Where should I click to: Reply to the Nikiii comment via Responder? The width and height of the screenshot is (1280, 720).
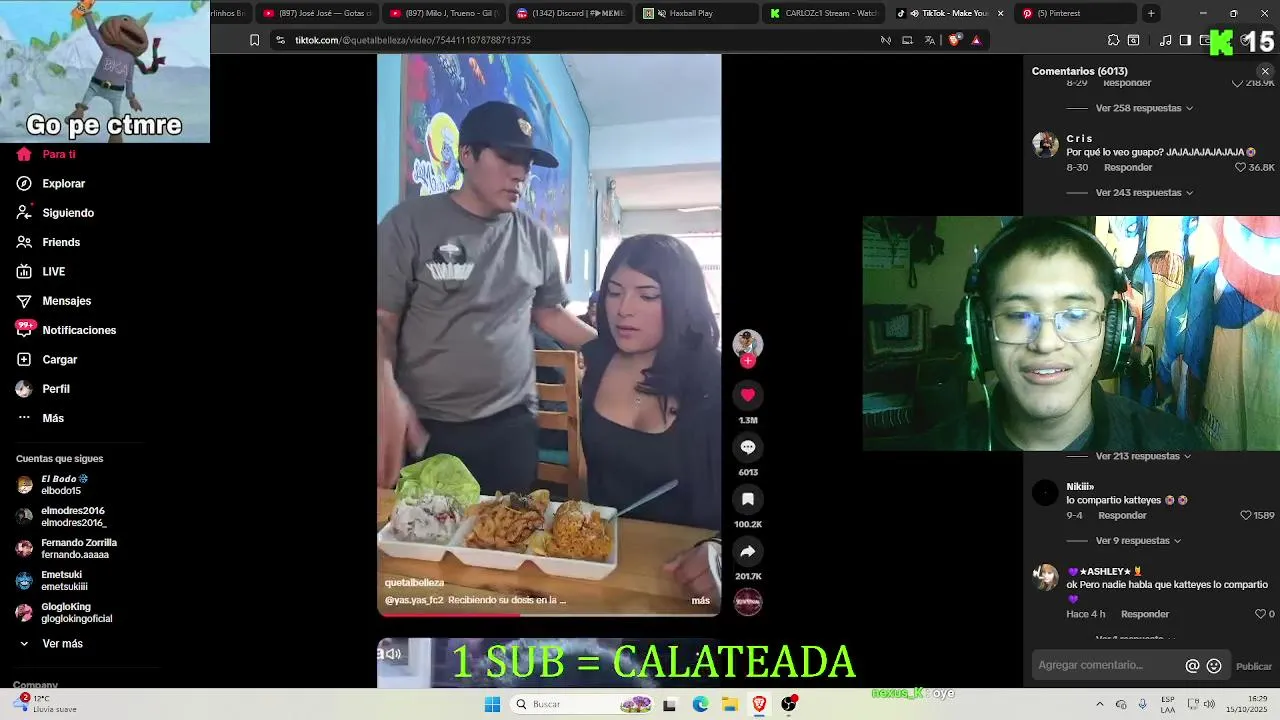coord(1122,516)
